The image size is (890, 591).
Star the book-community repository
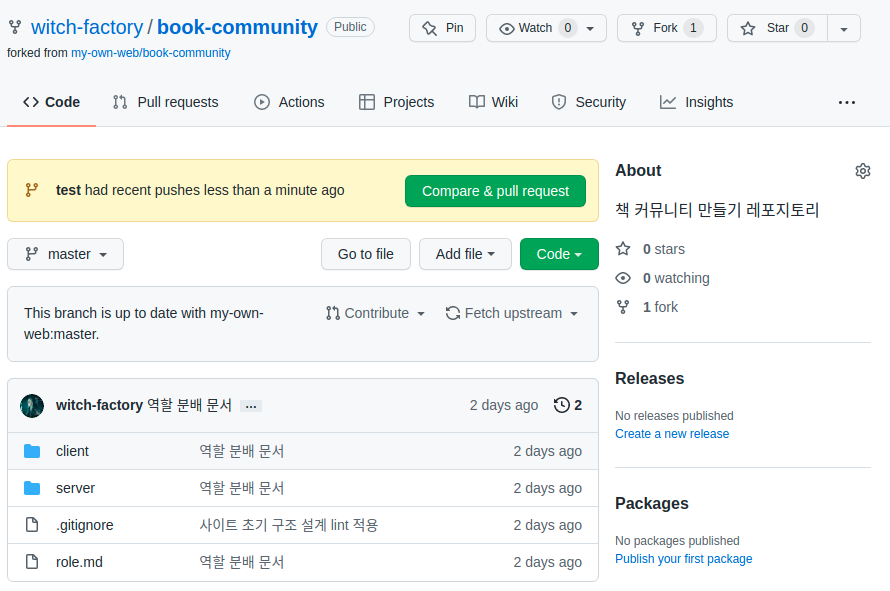[777, 28]
